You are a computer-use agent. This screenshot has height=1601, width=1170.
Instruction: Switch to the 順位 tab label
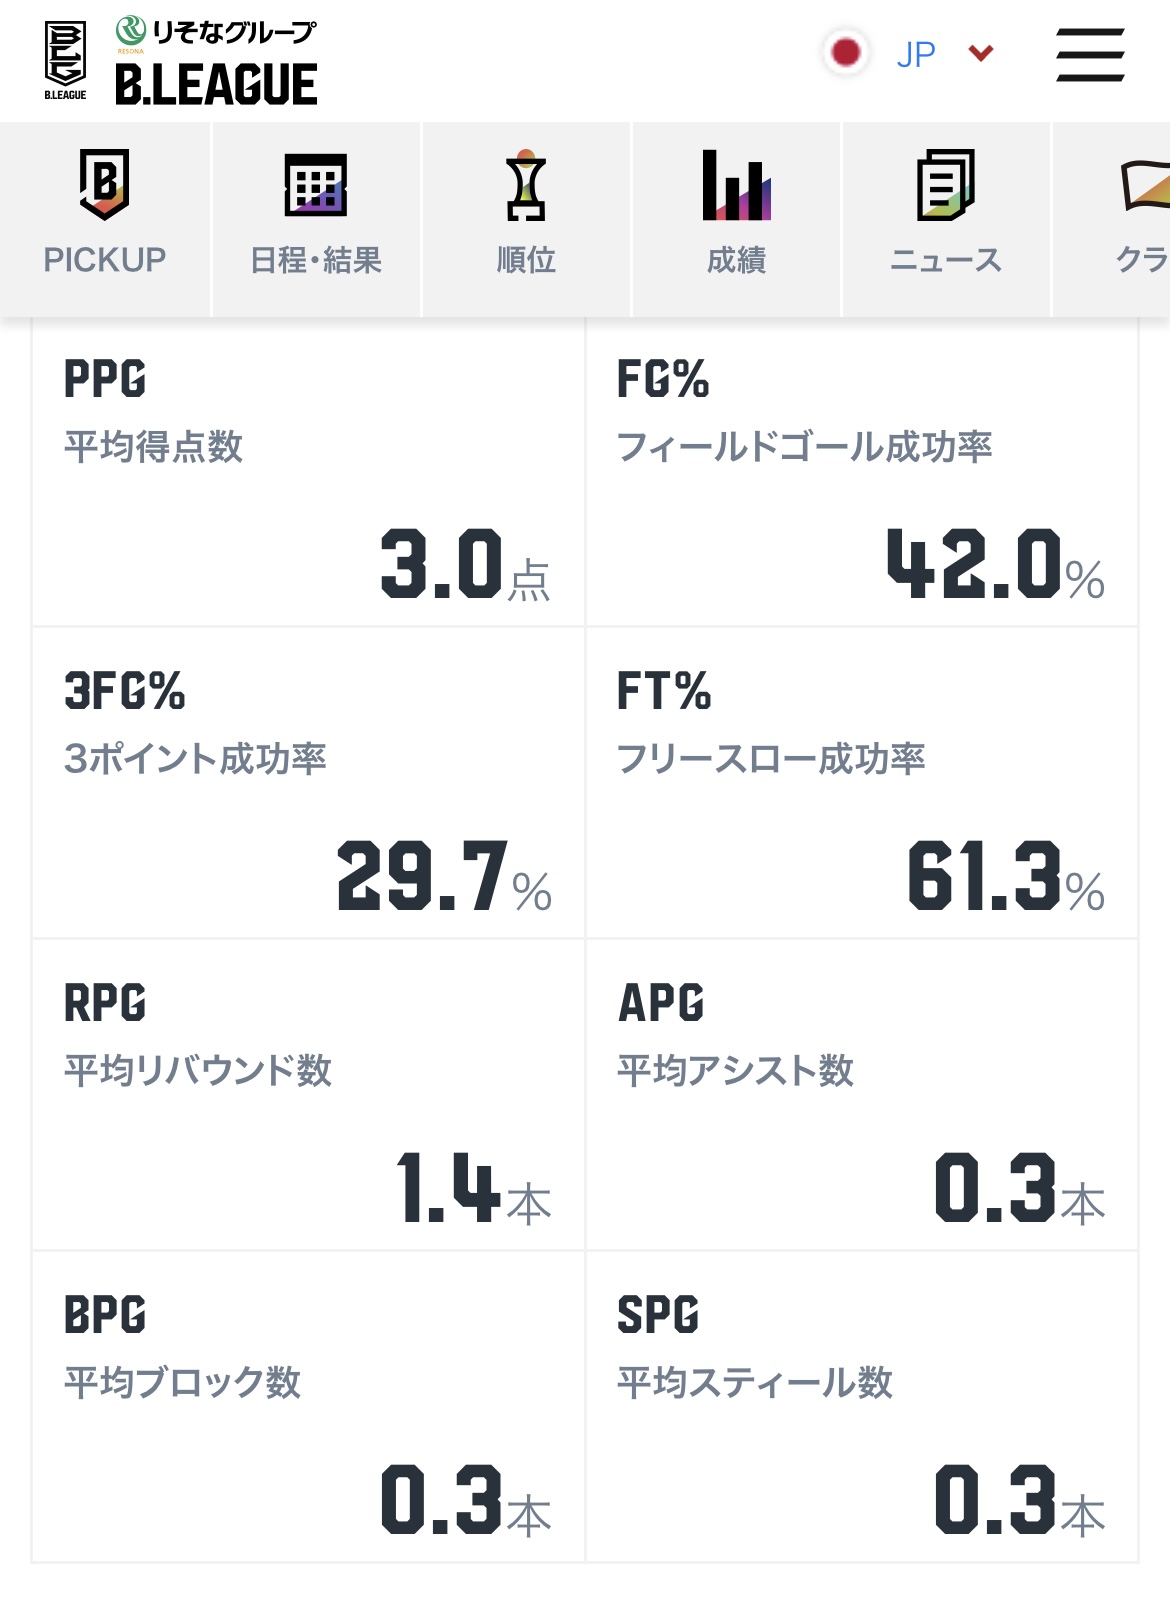pyautogui.click(x=526, y=260)
